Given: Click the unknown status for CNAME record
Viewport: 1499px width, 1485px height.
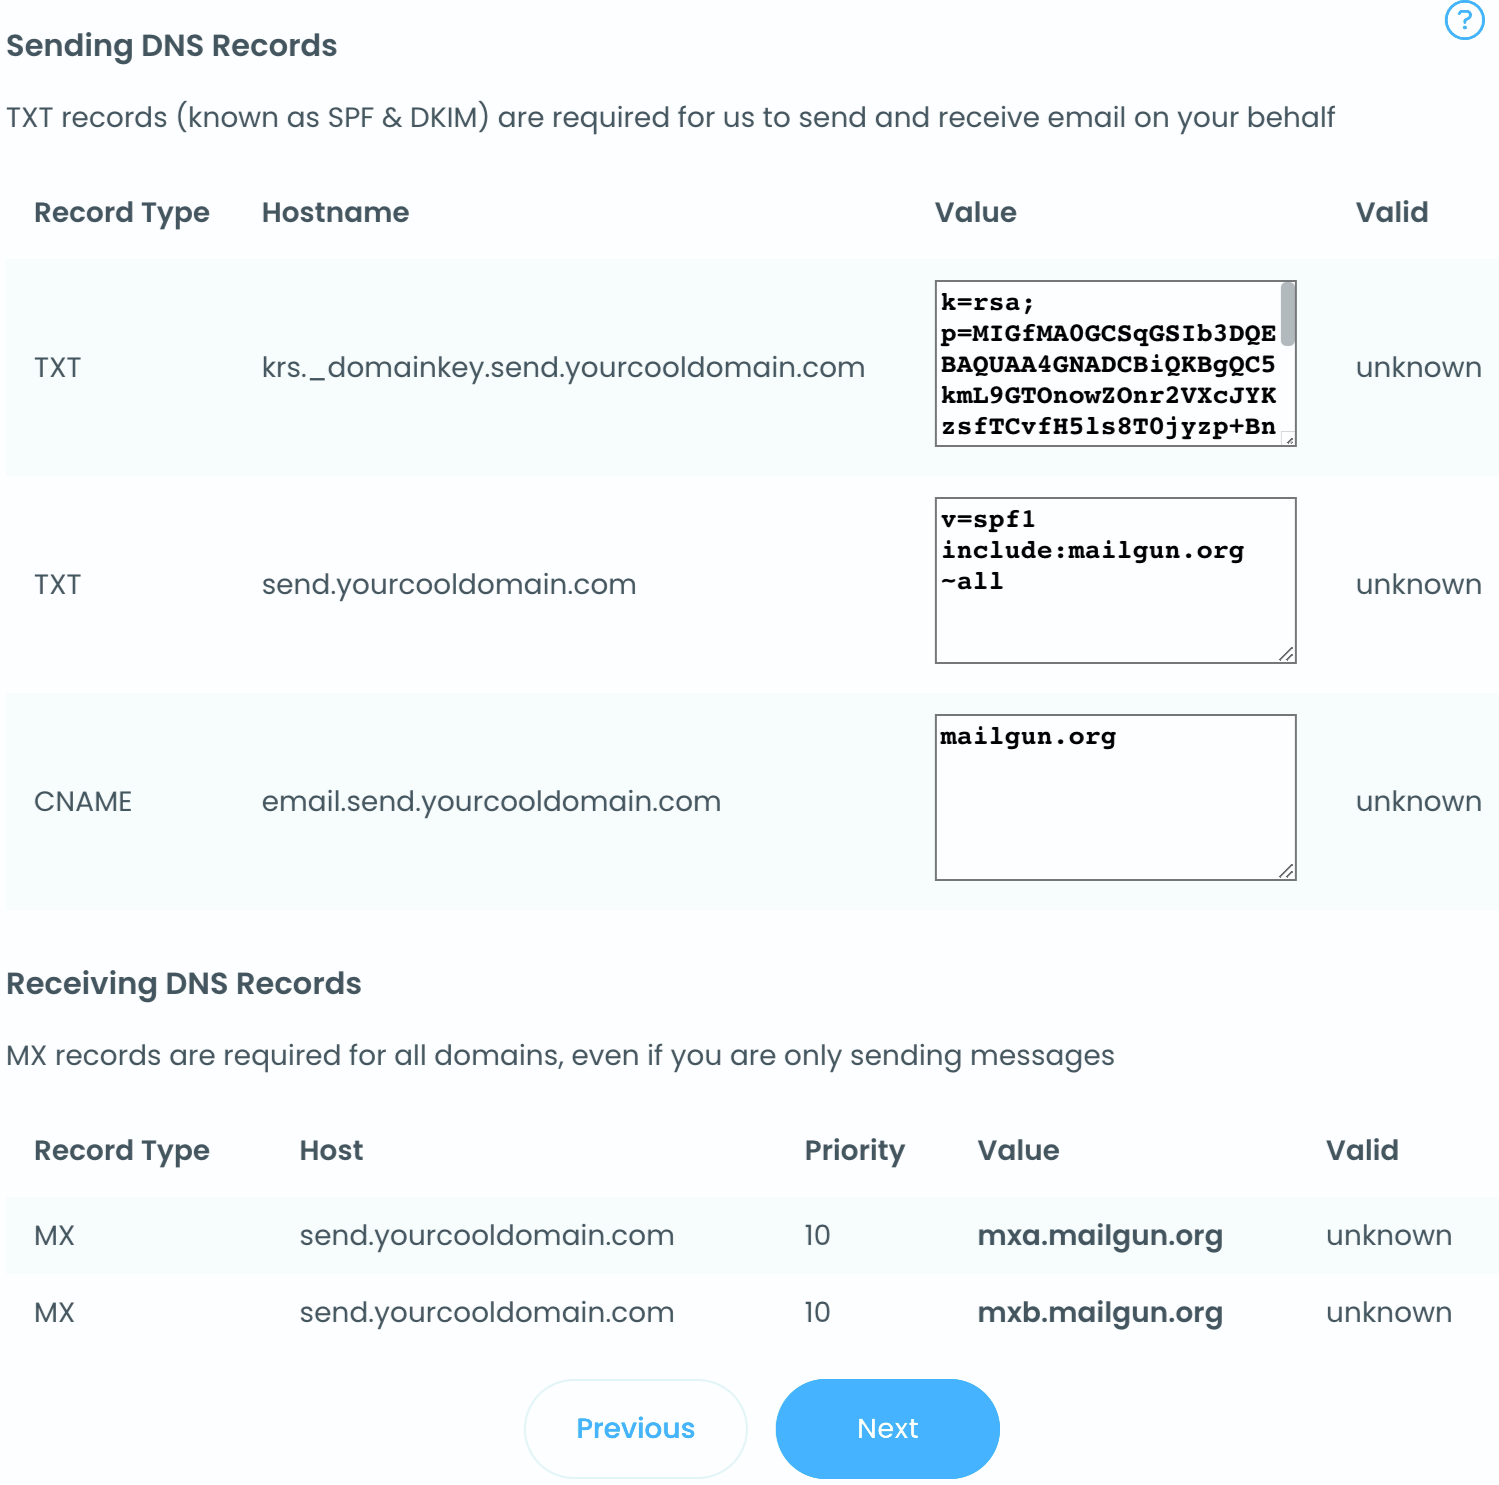Looking at the screenshot, I should [1418, 801].
